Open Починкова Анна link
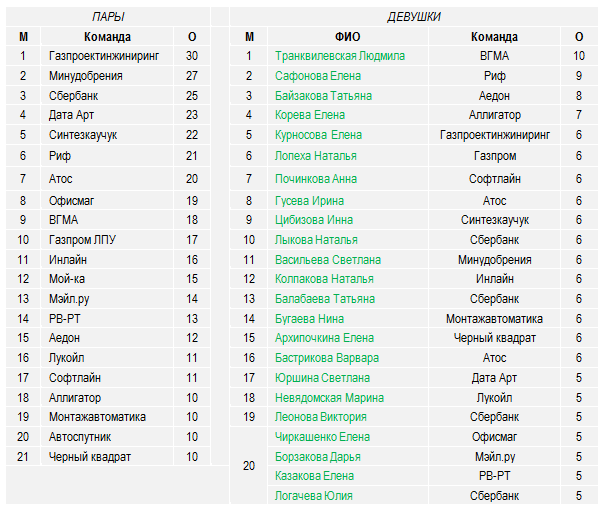Viewport: 605px width, 510px height. (316, 179)
